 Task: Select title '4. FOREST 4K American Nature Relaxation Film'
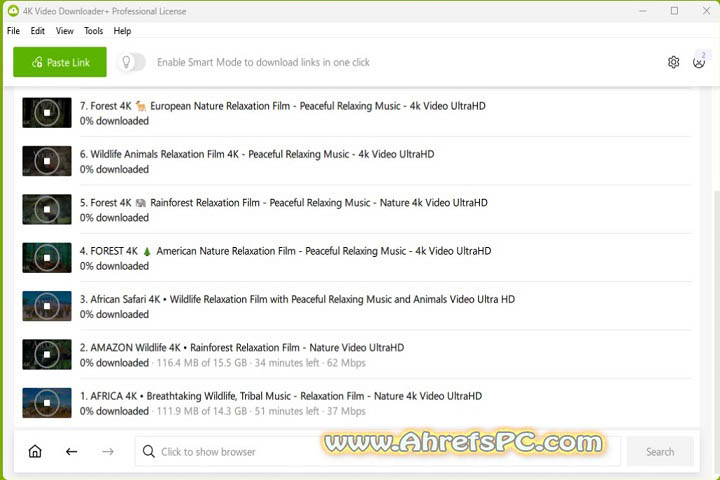[x=285, y=251]
